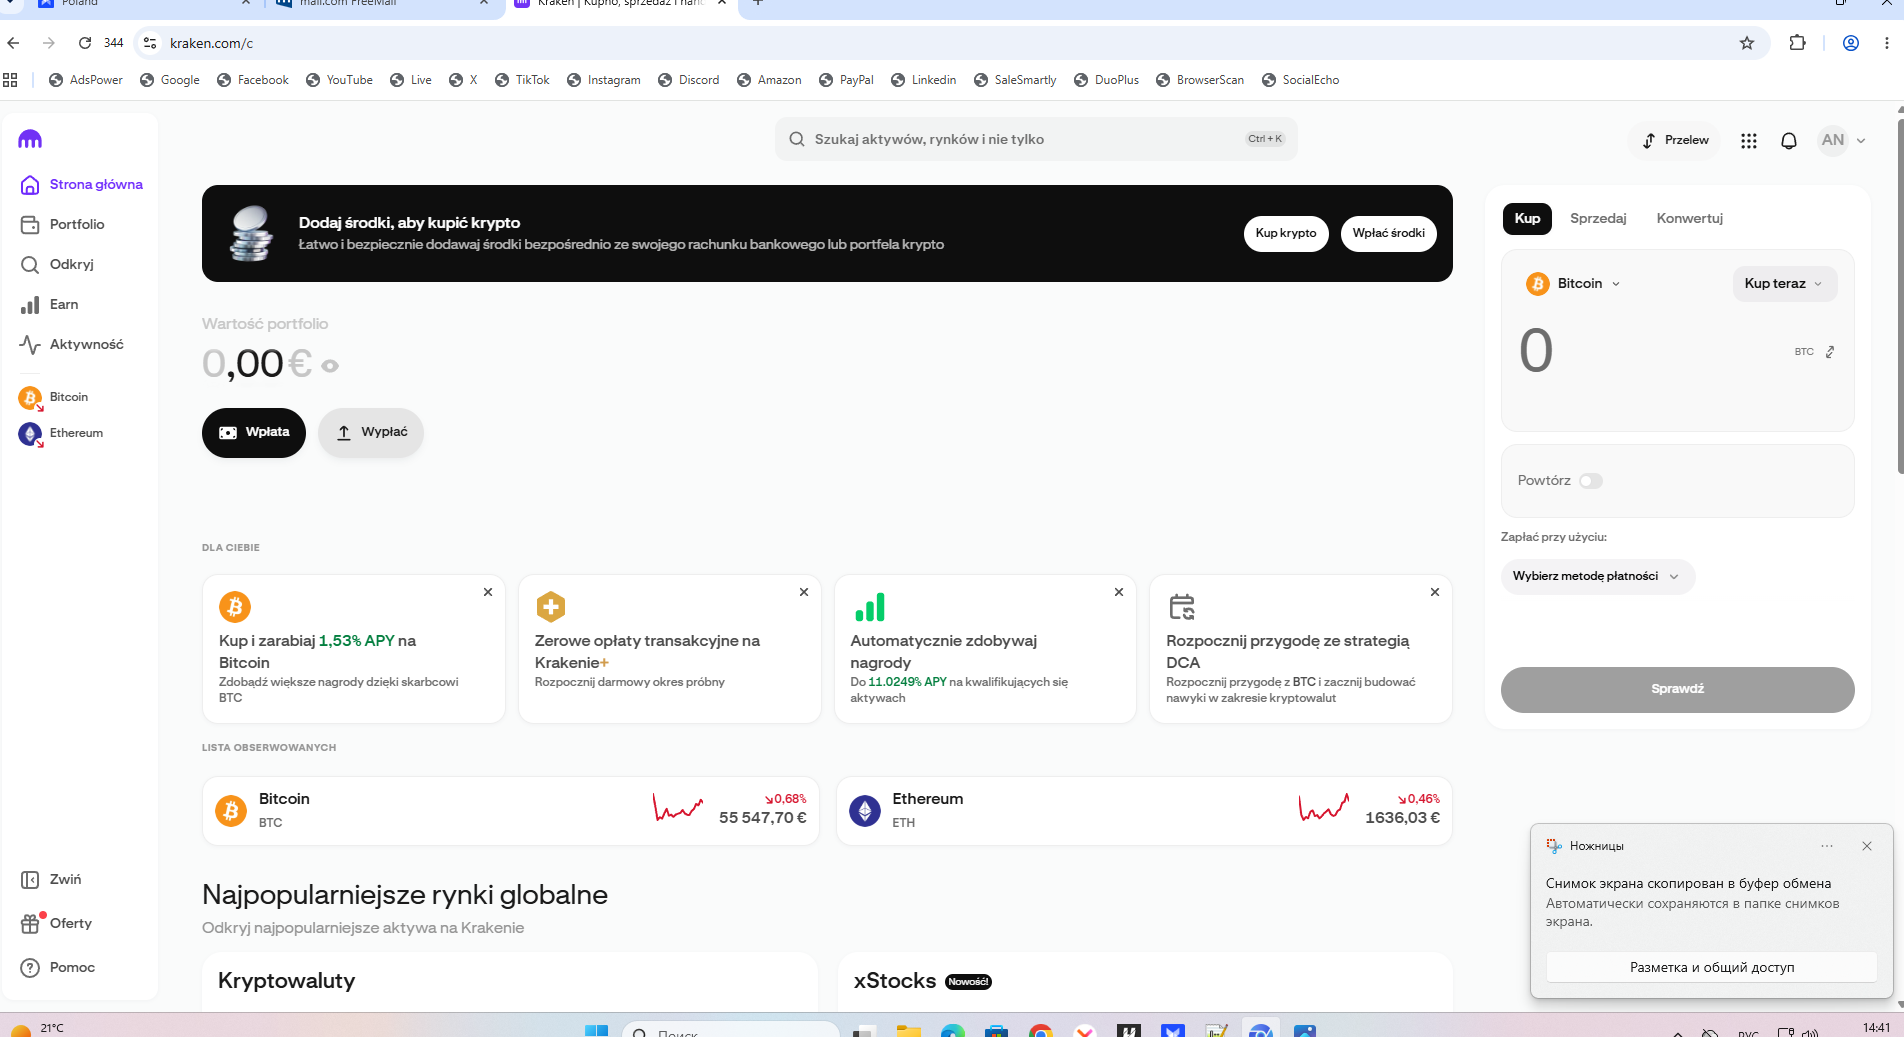Viewport: 1904px width, 1037px height.
Task: Bookmark this page with the star icon
Action: pyautogui.click(x=1747, y=43)
